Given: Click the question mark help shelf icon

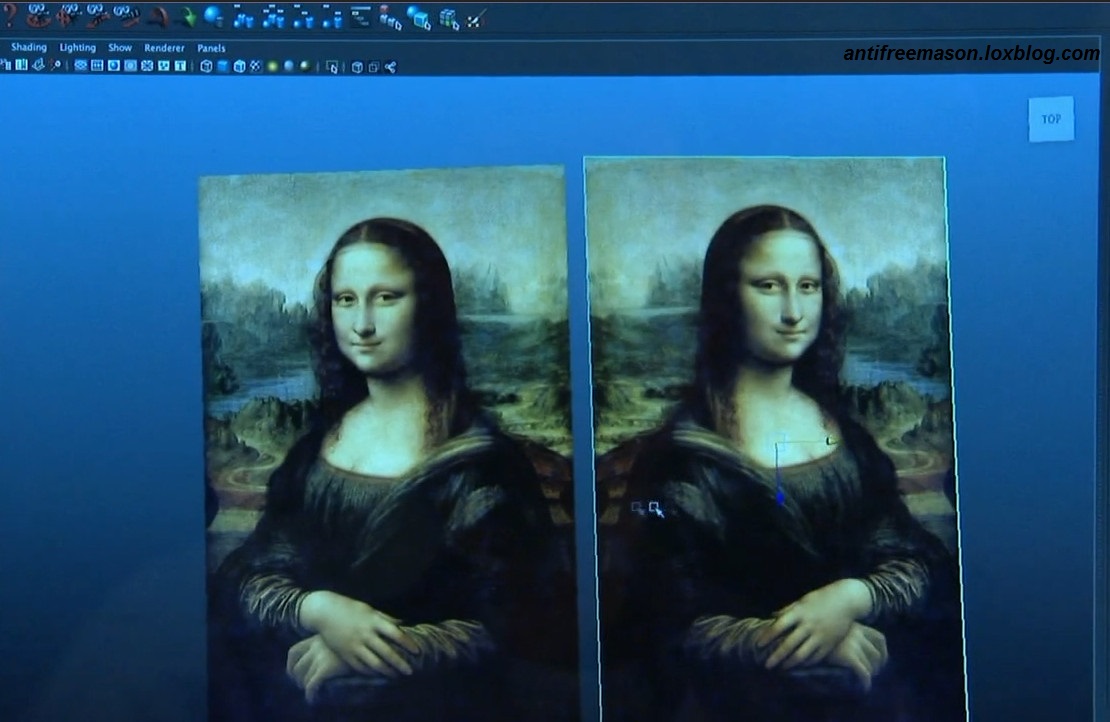Looking at the screenshot, I should point(9,15).
